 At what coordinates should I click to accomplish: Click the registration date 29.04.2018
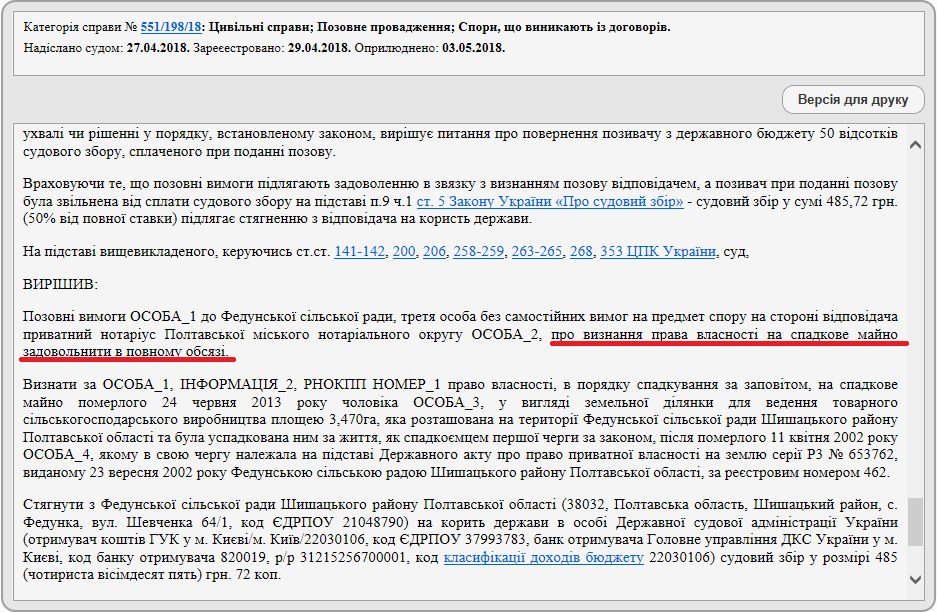point(319,48)
